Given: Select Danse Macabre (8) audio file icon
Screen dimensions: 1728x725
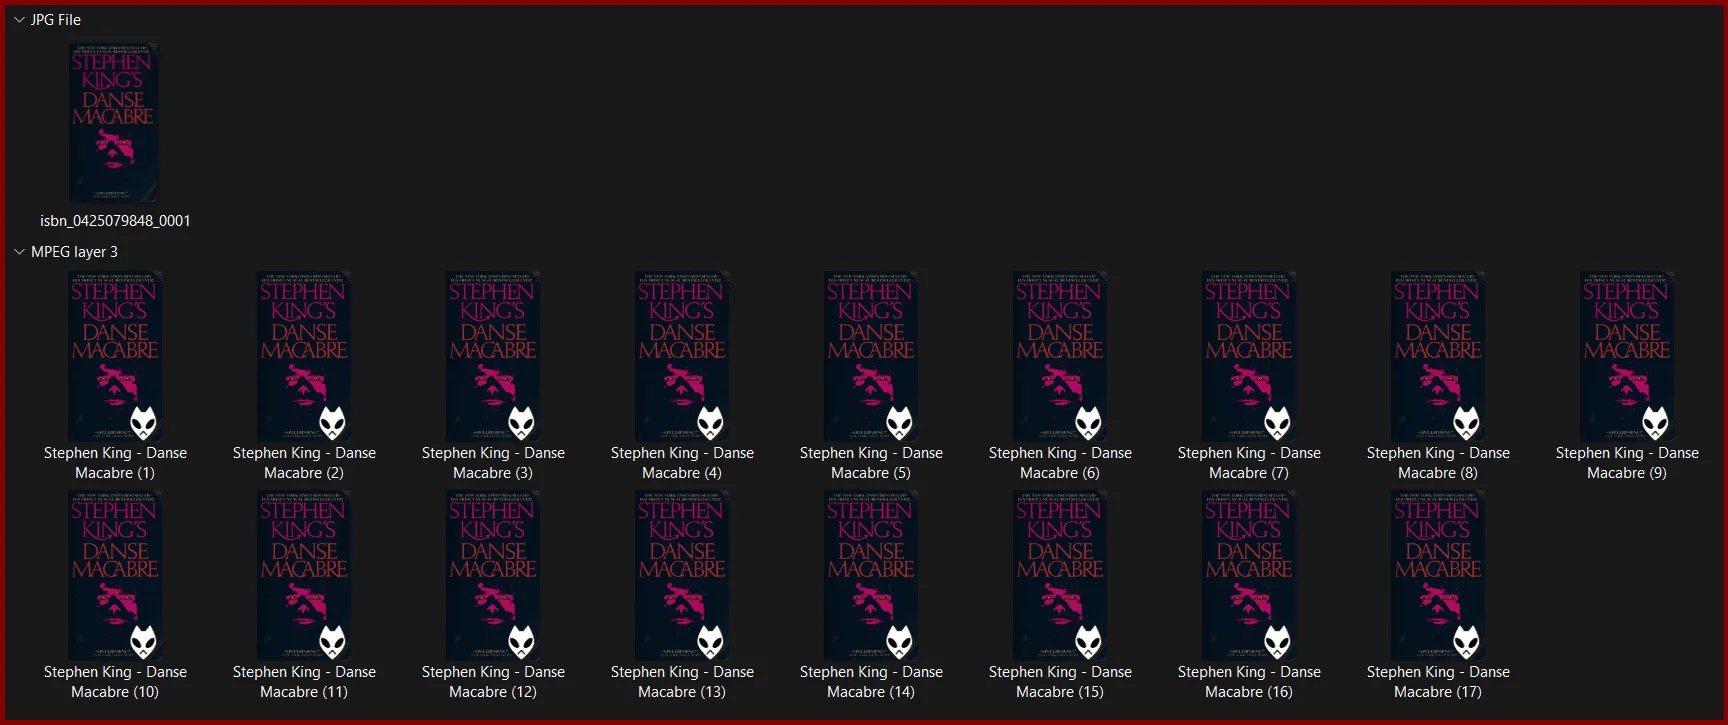Looking at the screenshot, I should 1438,356.
